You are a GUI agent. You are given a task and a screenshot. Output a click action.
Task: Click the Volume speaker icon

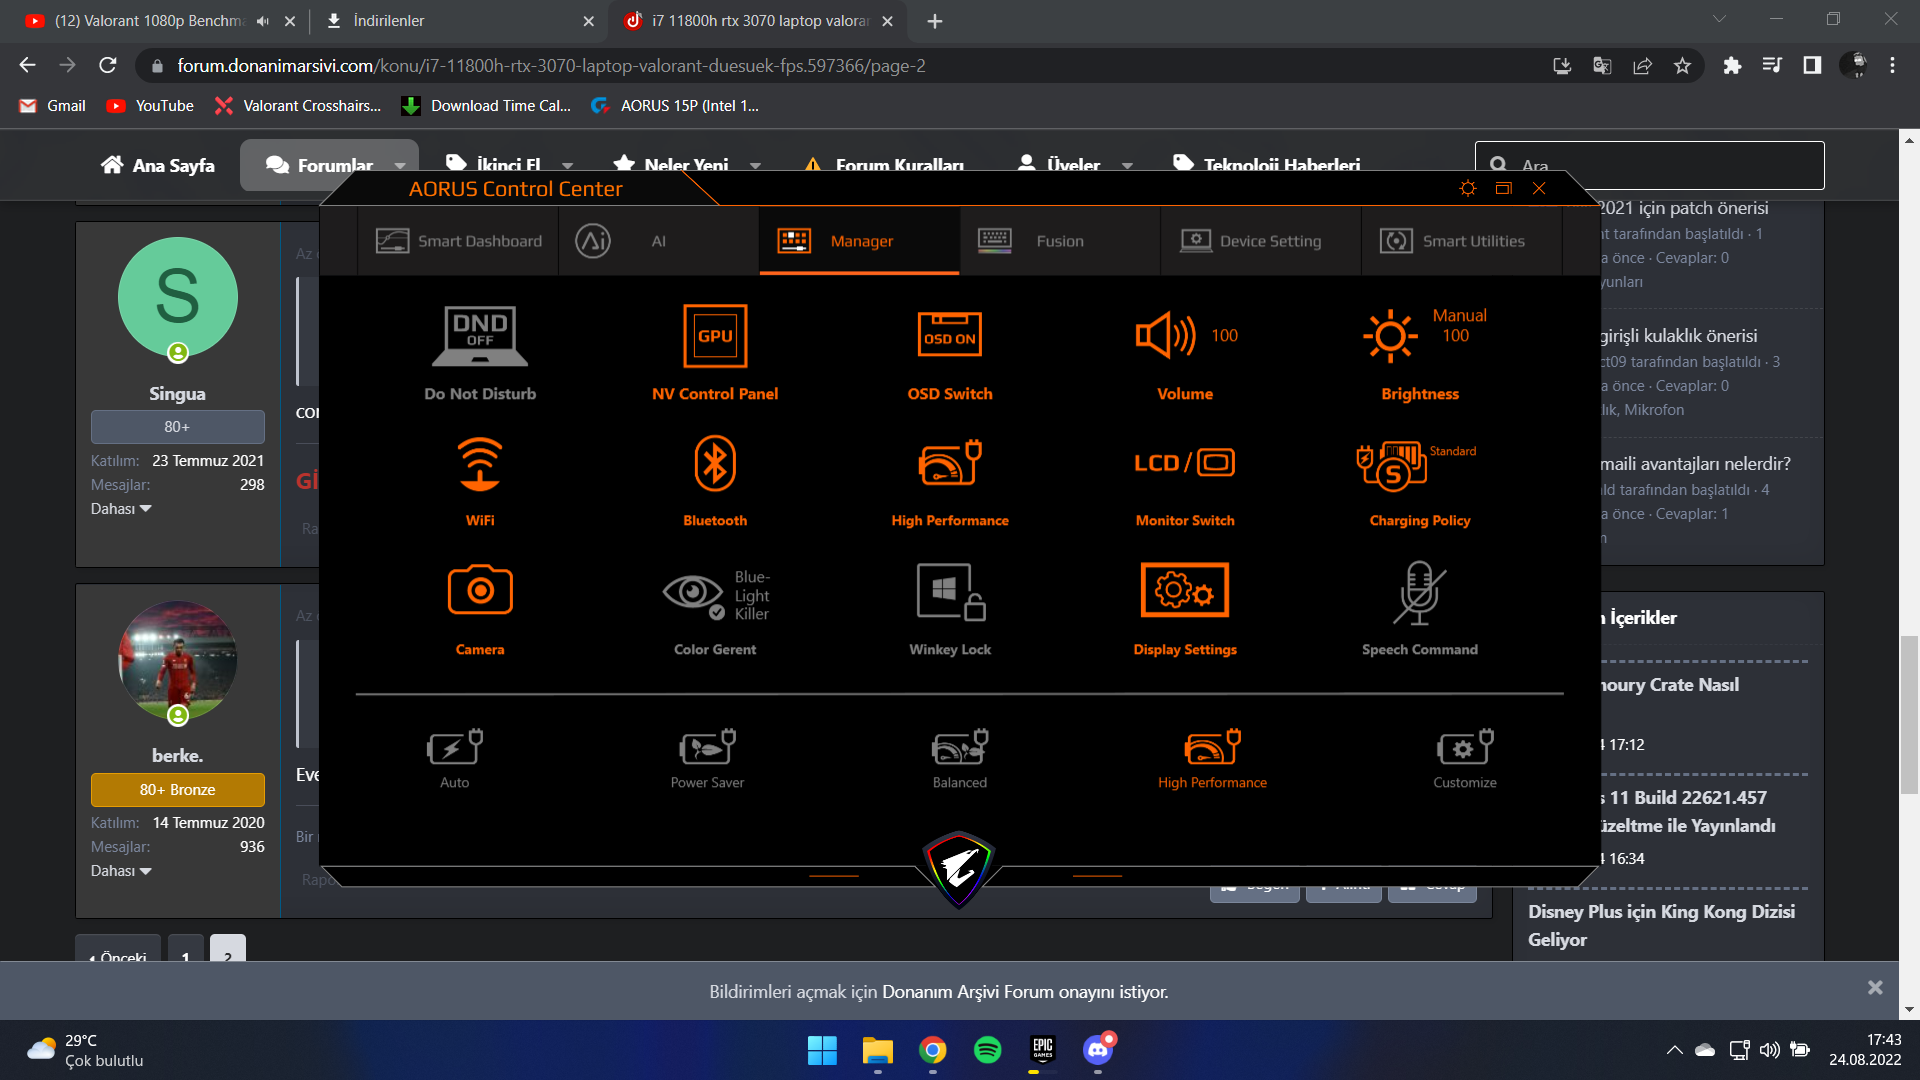point(1165,335)
